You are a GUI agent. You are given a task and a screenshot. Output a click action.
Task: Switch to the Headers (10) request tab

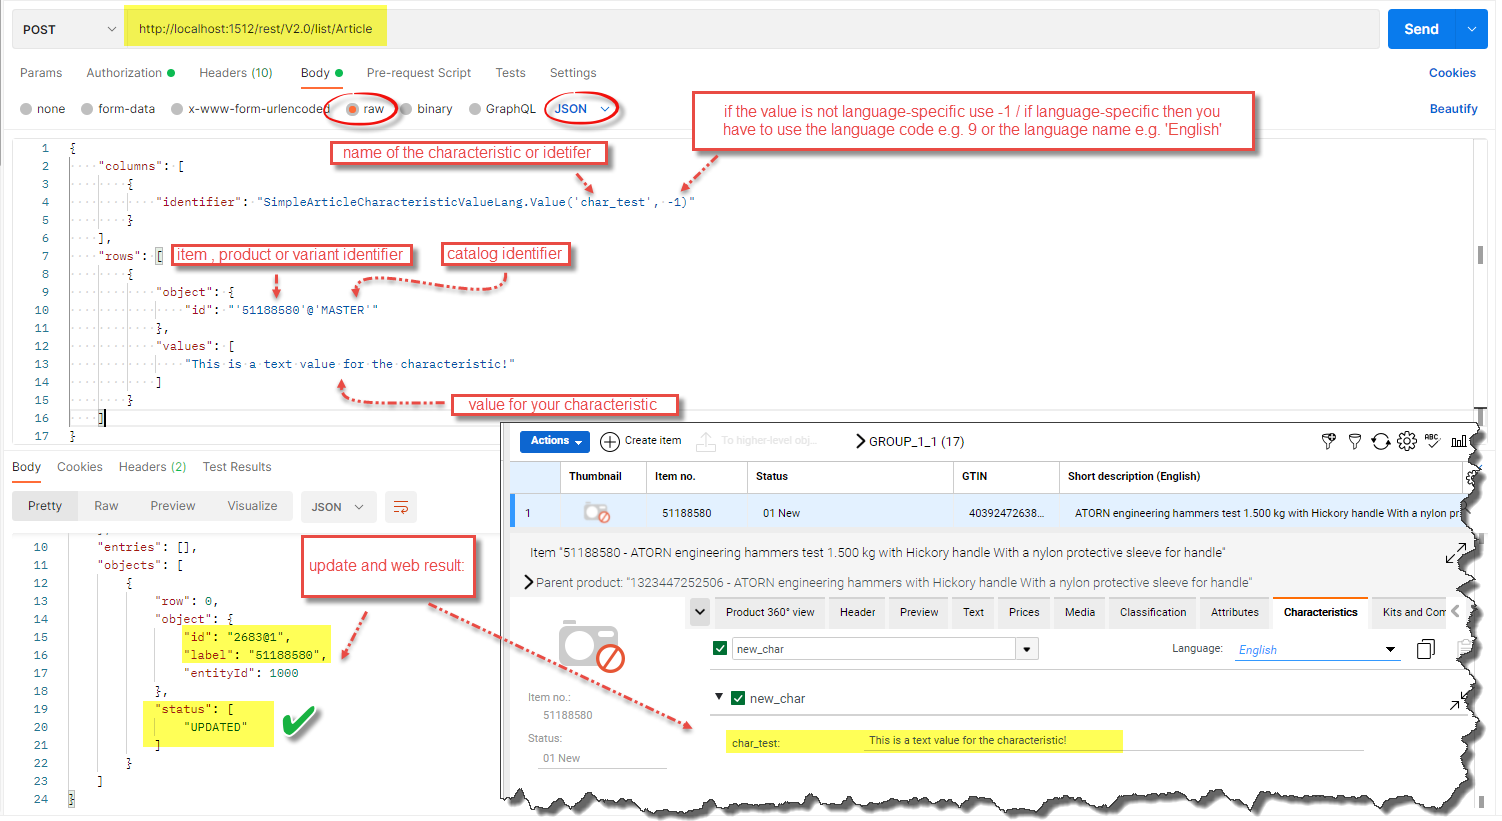[x=236, y=73]
